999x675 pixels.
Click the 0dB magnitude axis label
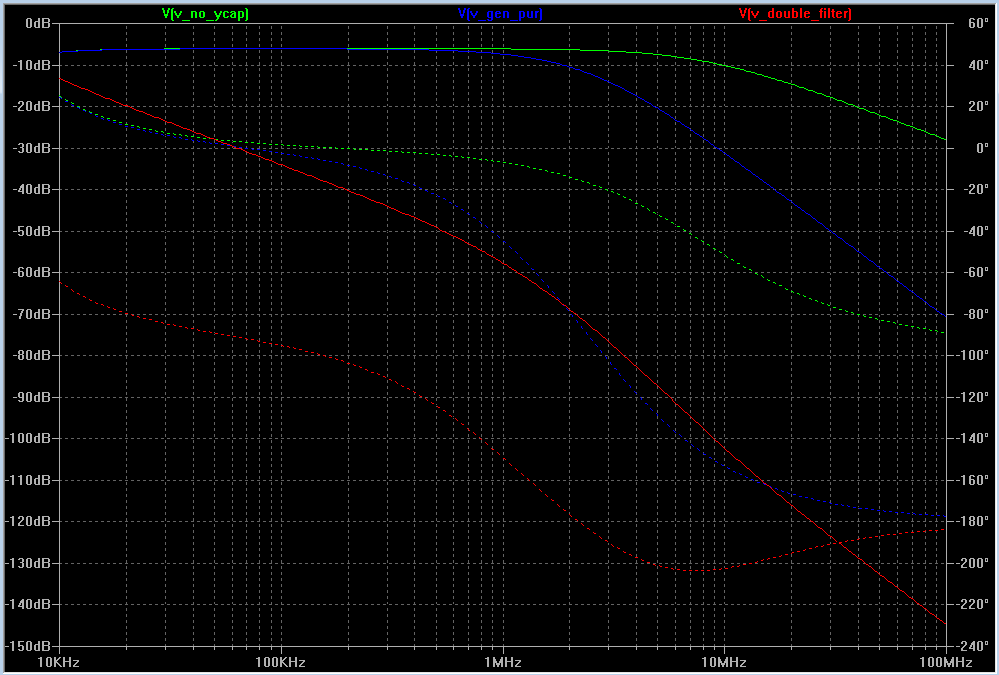point(37,24)
